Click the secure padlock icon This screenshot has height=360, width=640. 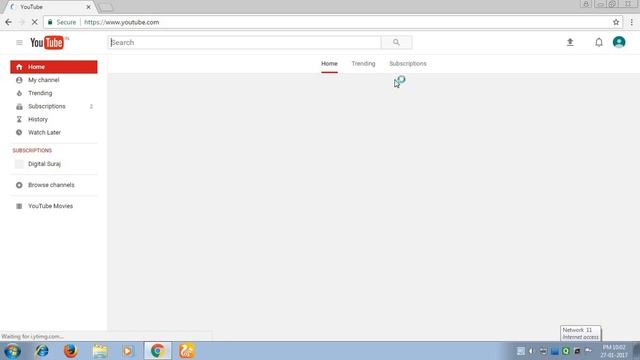pyautogui.click(x=50, y=22)
